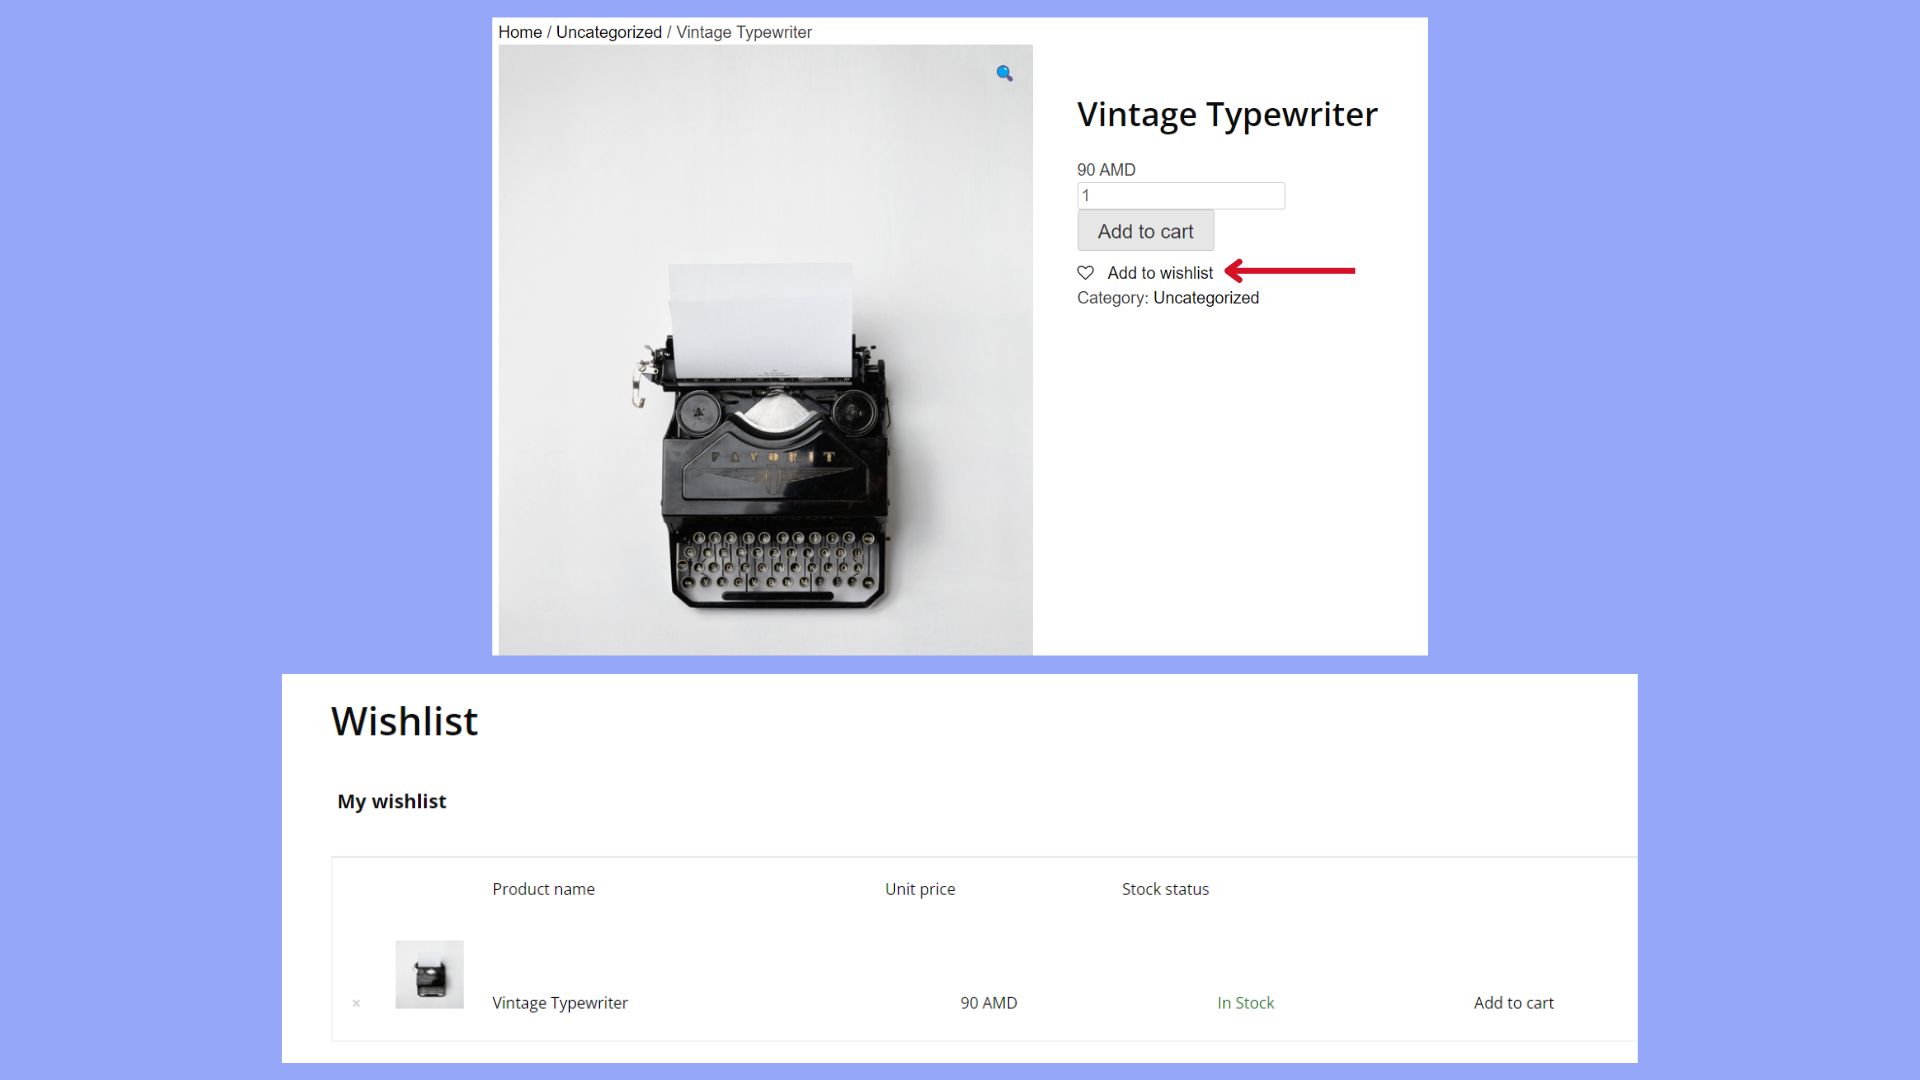Click the magnifier zoom icon on product image

(x=1004, y=73)
